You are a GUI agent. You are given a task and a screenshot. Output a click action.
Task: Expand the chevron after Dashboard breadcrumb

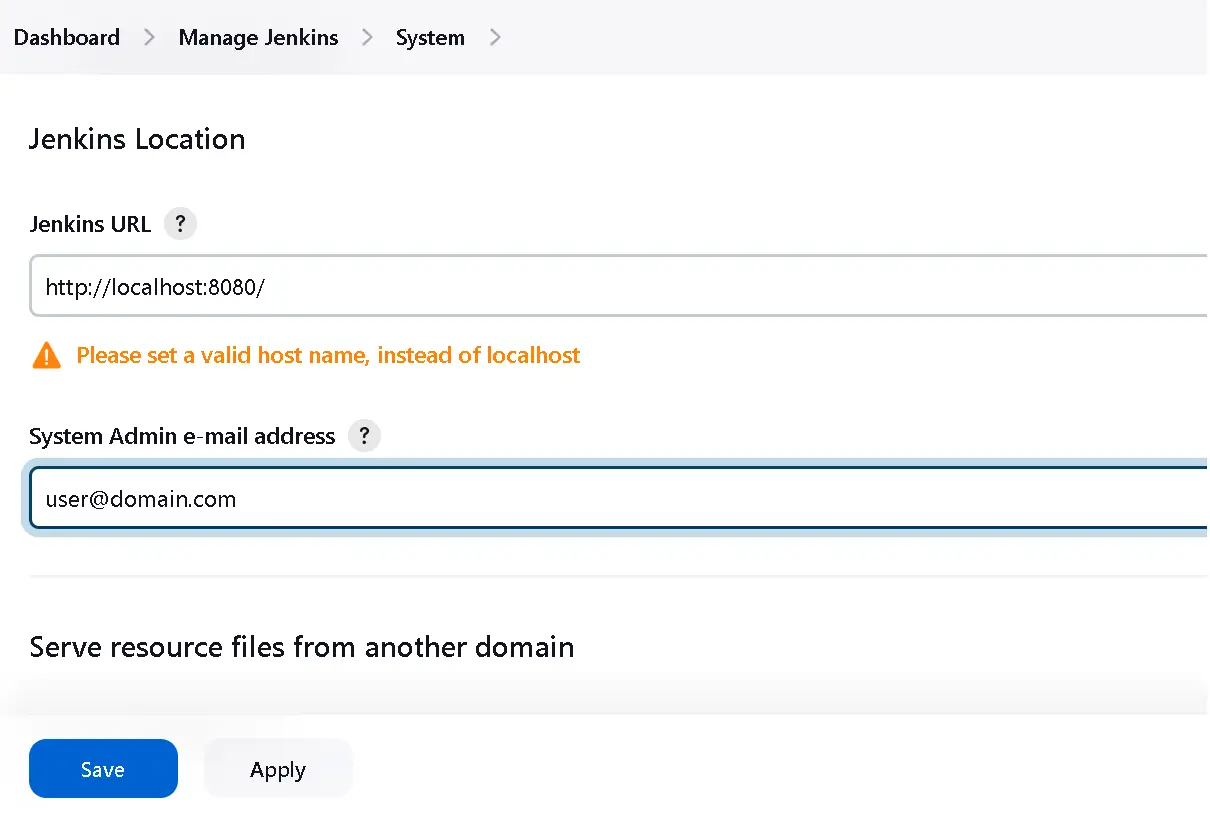click(x=149, y=38)
